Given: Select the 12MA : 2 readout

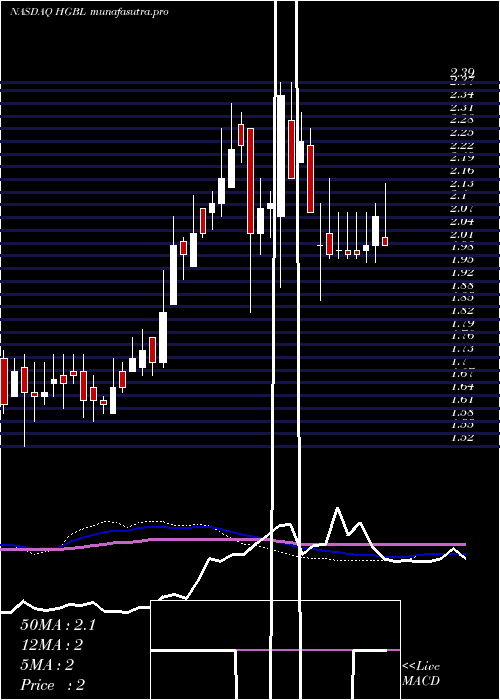Looking at the screenshot, I should click(x=52, y=645).
